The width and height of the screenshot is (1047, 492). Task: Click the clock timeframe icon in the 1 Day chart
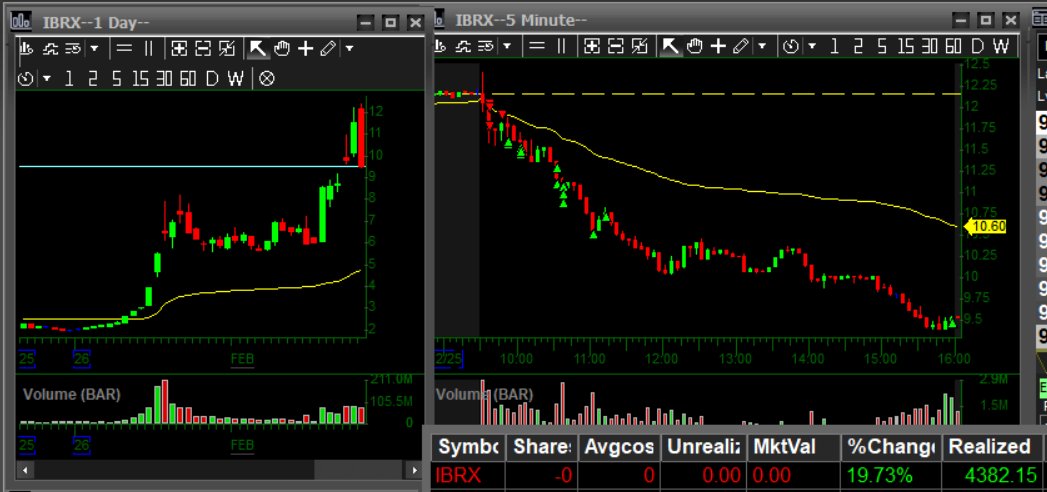pos(25,79)
